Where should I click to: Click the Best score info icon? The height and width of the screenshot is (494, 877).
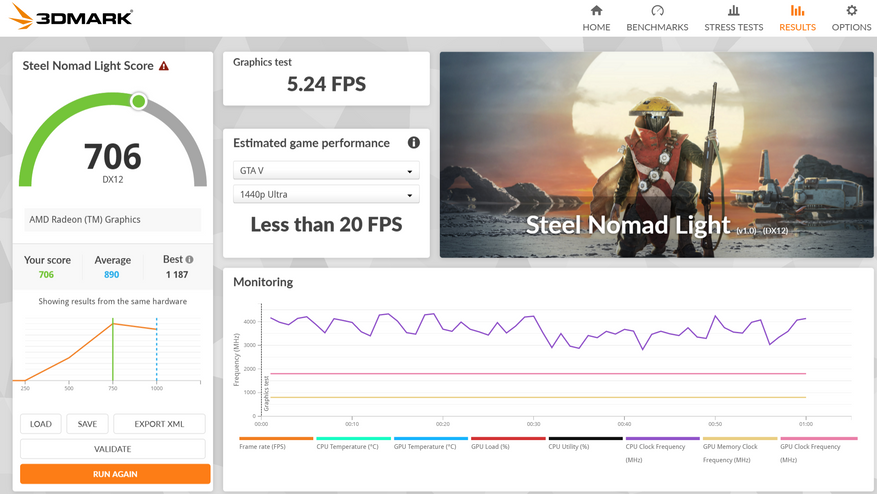click(190, 260)
